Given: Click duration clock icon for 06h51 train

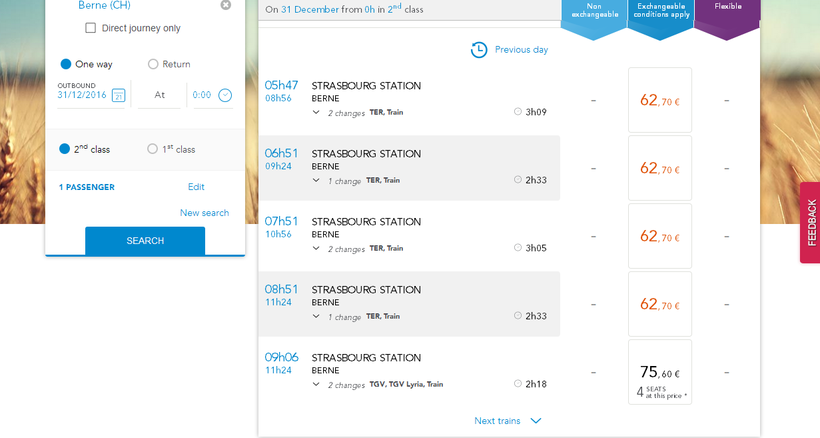Looking at the screenshot, I should [517, 180].
